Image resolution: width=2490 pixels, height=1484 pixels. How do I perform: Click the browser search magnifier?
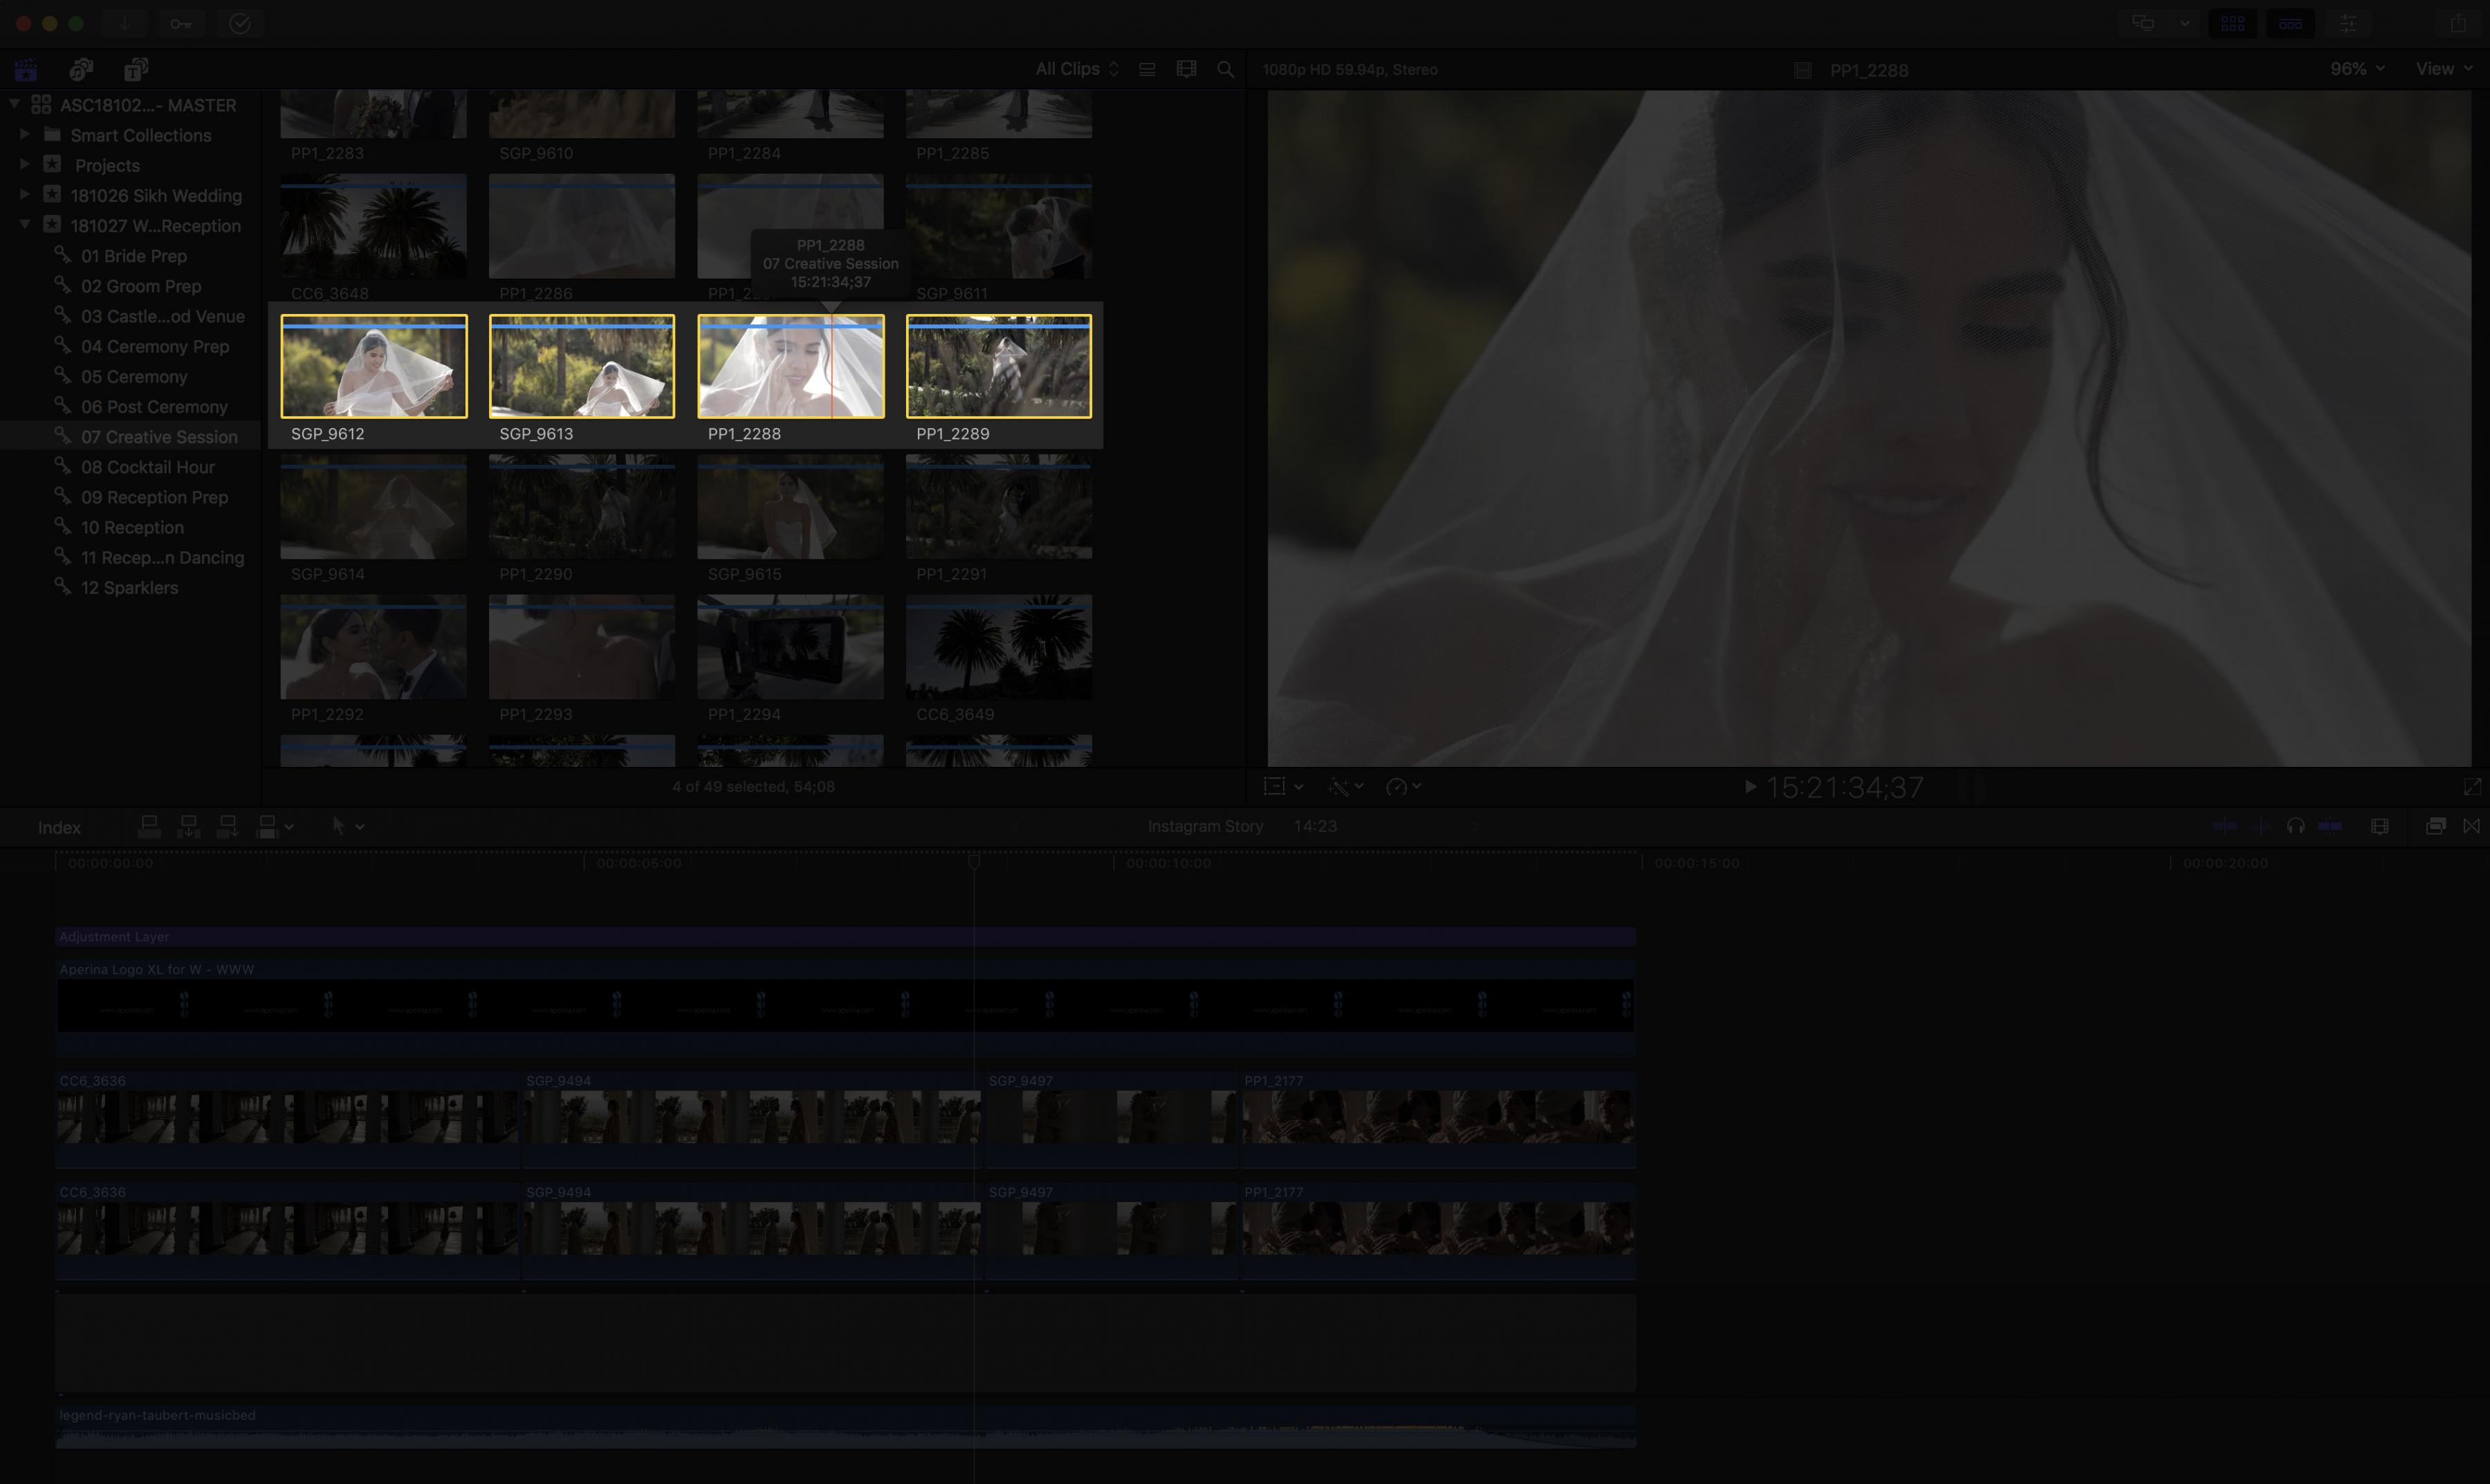pyautogui.click(x=1225, y=69)
